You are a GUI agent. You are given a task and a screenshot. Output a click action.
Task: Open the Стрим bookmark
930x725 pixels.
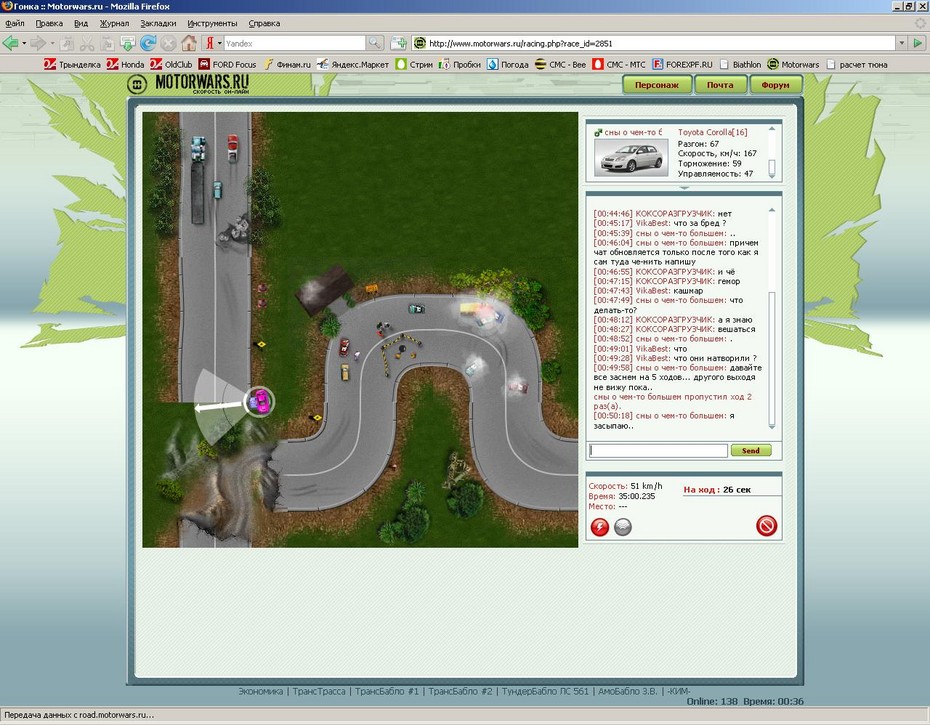click(x=414, y=65)
